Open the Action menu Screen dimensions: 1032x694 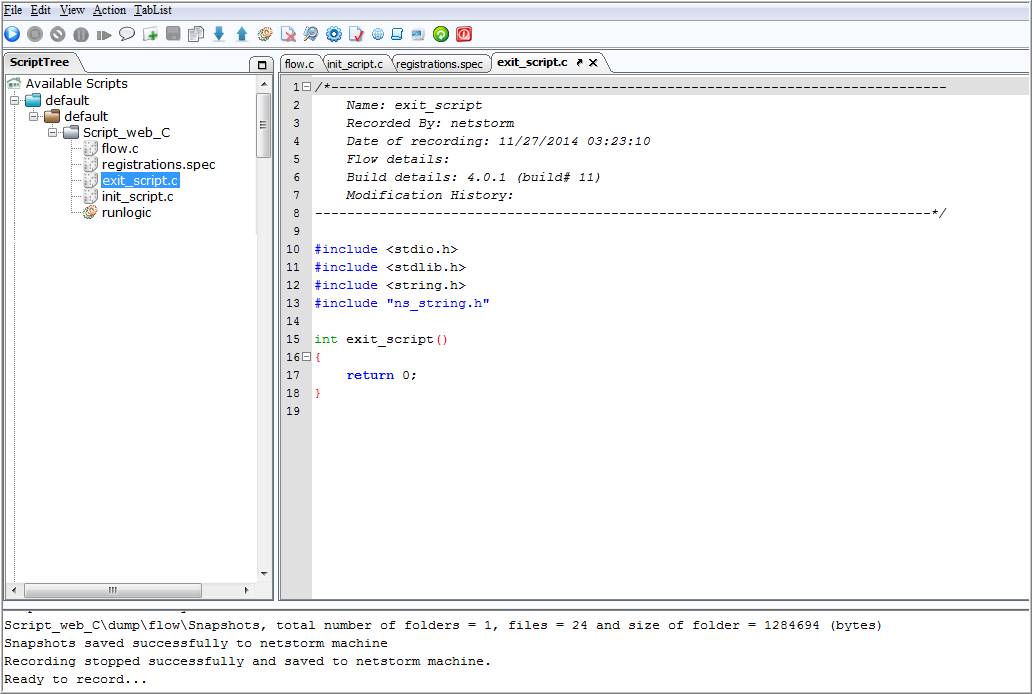pyautogui.click(x=109, y=10)
